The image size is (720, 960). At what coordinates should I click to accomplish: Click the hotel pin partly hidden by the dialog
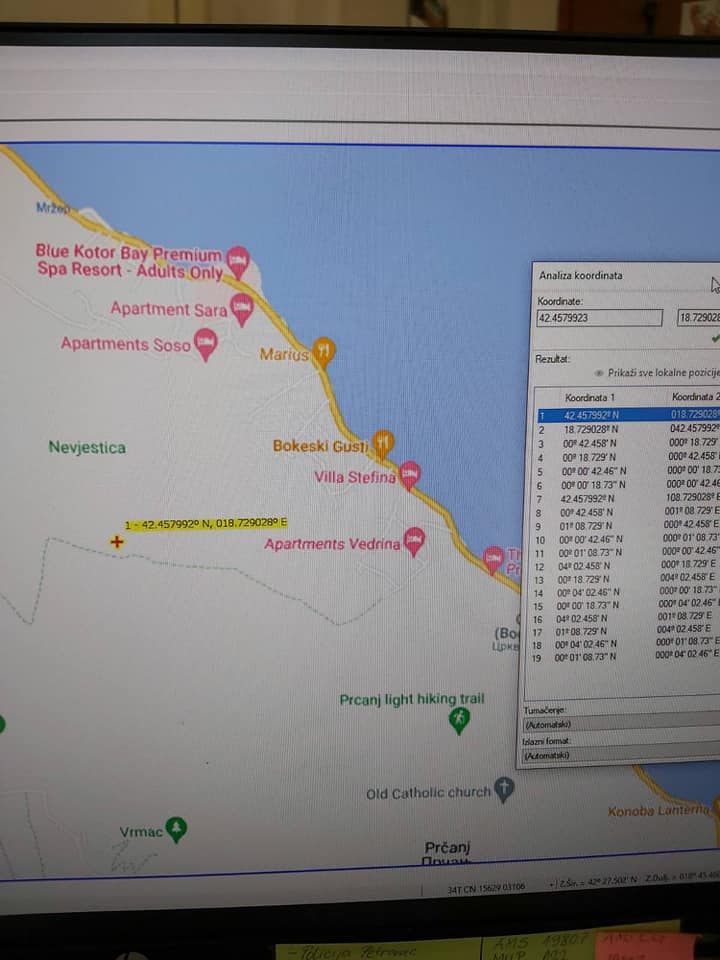pyautogui.click(x=493, y=559)
